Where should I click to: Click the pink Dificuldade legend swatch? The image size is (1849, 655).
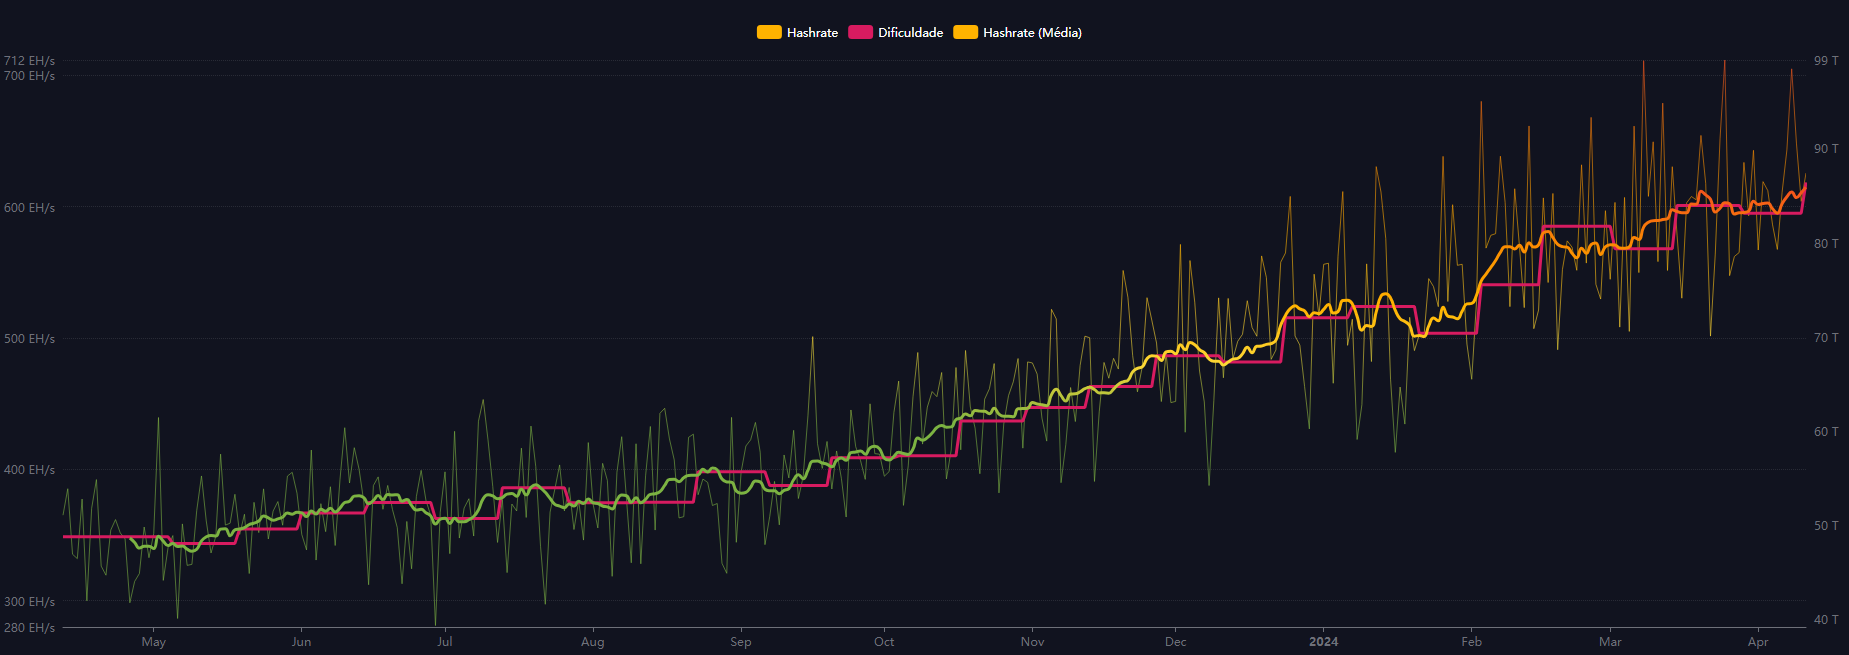[x=860, y=33]
